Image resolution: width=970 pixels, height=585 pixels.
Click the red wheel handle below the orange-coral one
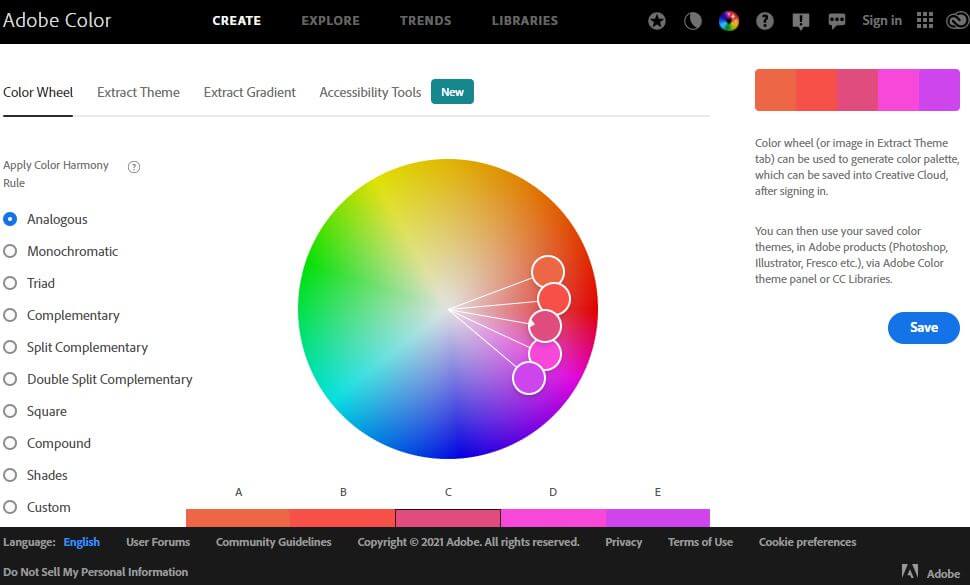[x=554, y=300]
